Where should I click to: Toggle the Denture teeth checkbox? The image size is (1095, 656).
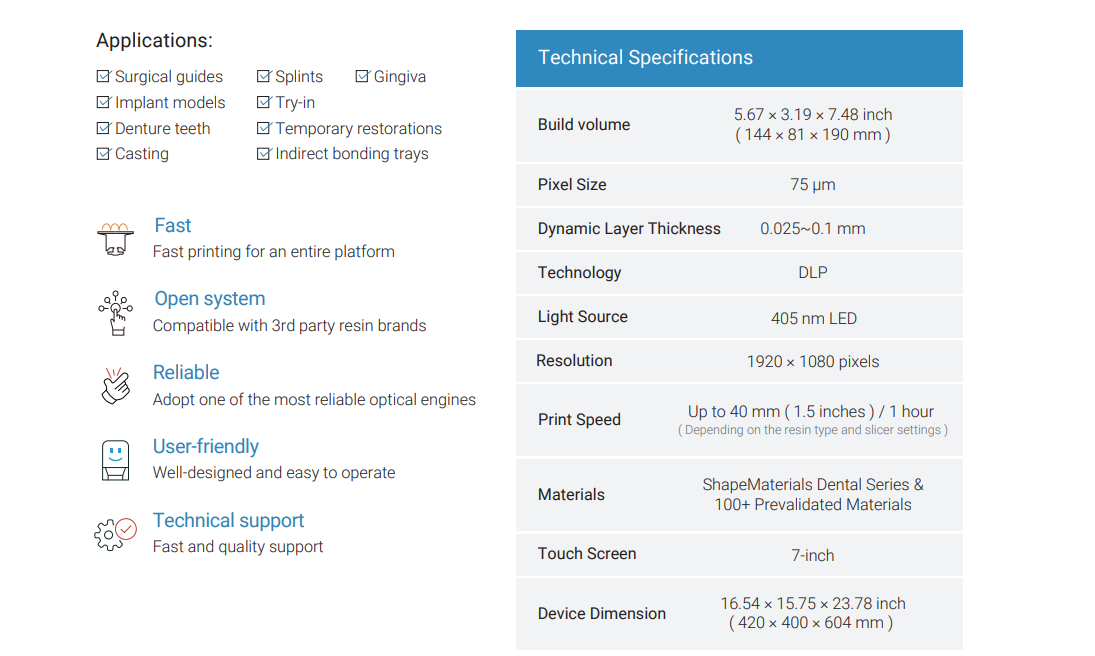tap(103, 128)
